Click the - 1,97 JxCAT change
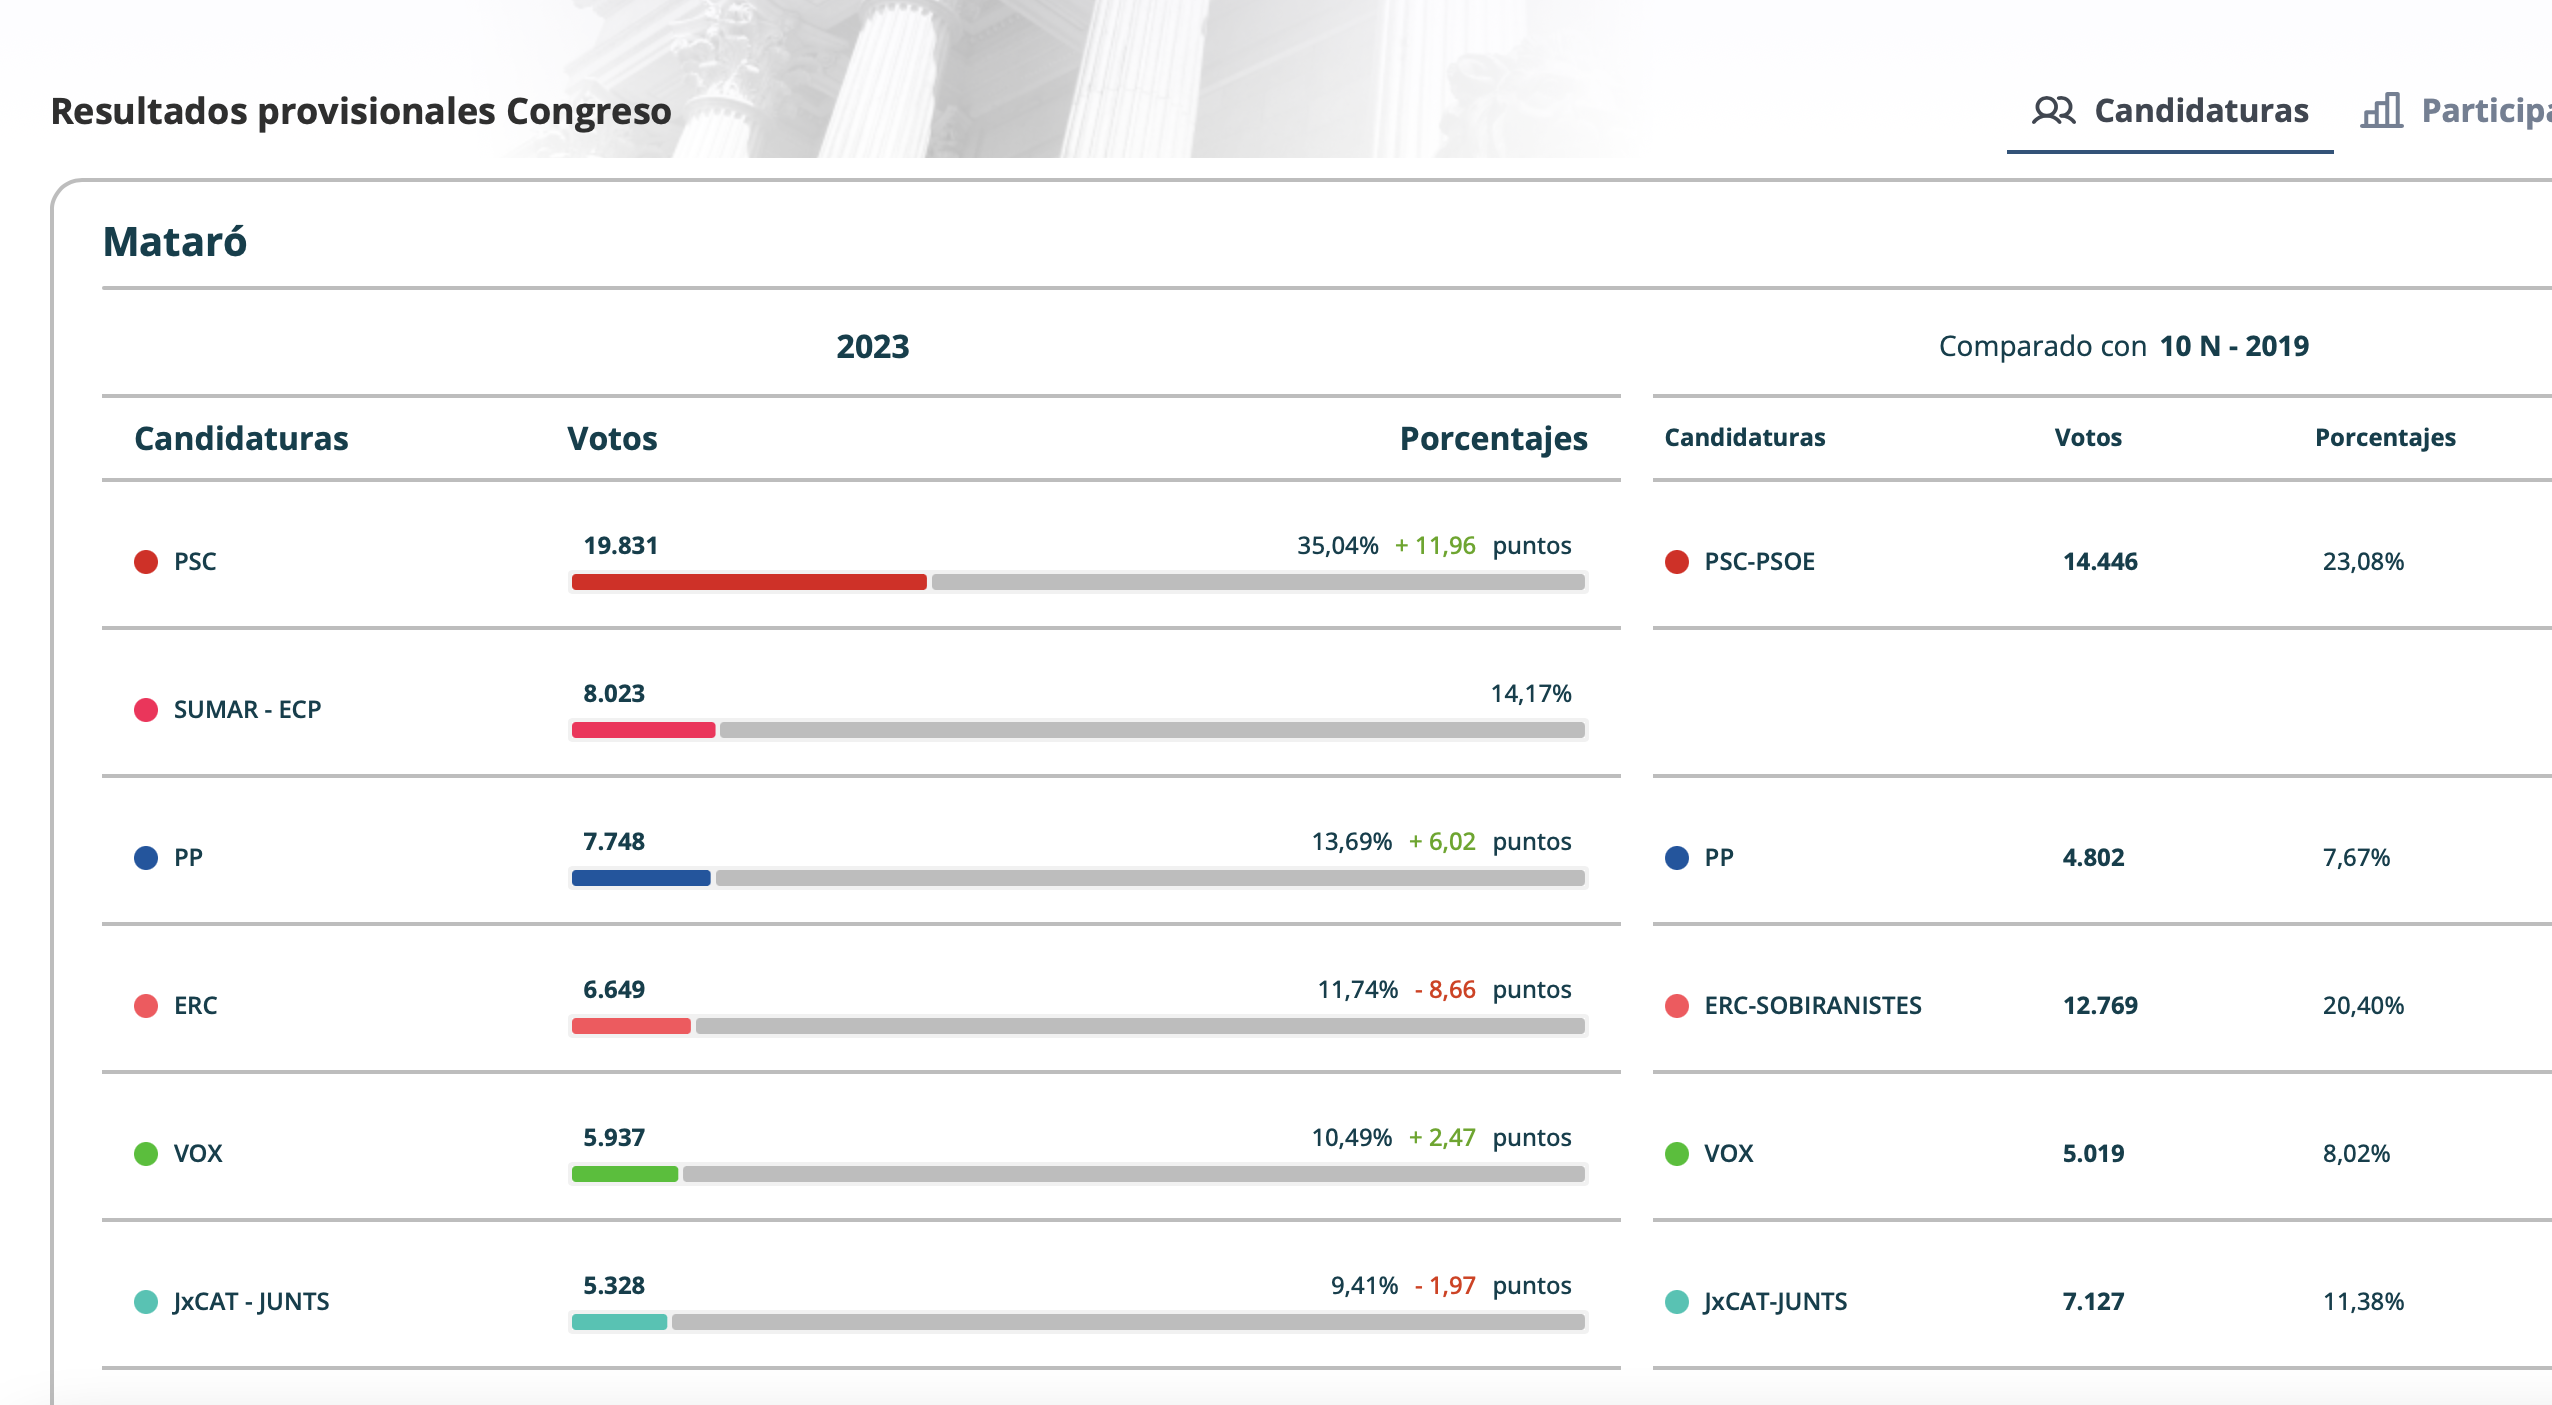The image size is (2552, 1405). tap(1445, 1286)
